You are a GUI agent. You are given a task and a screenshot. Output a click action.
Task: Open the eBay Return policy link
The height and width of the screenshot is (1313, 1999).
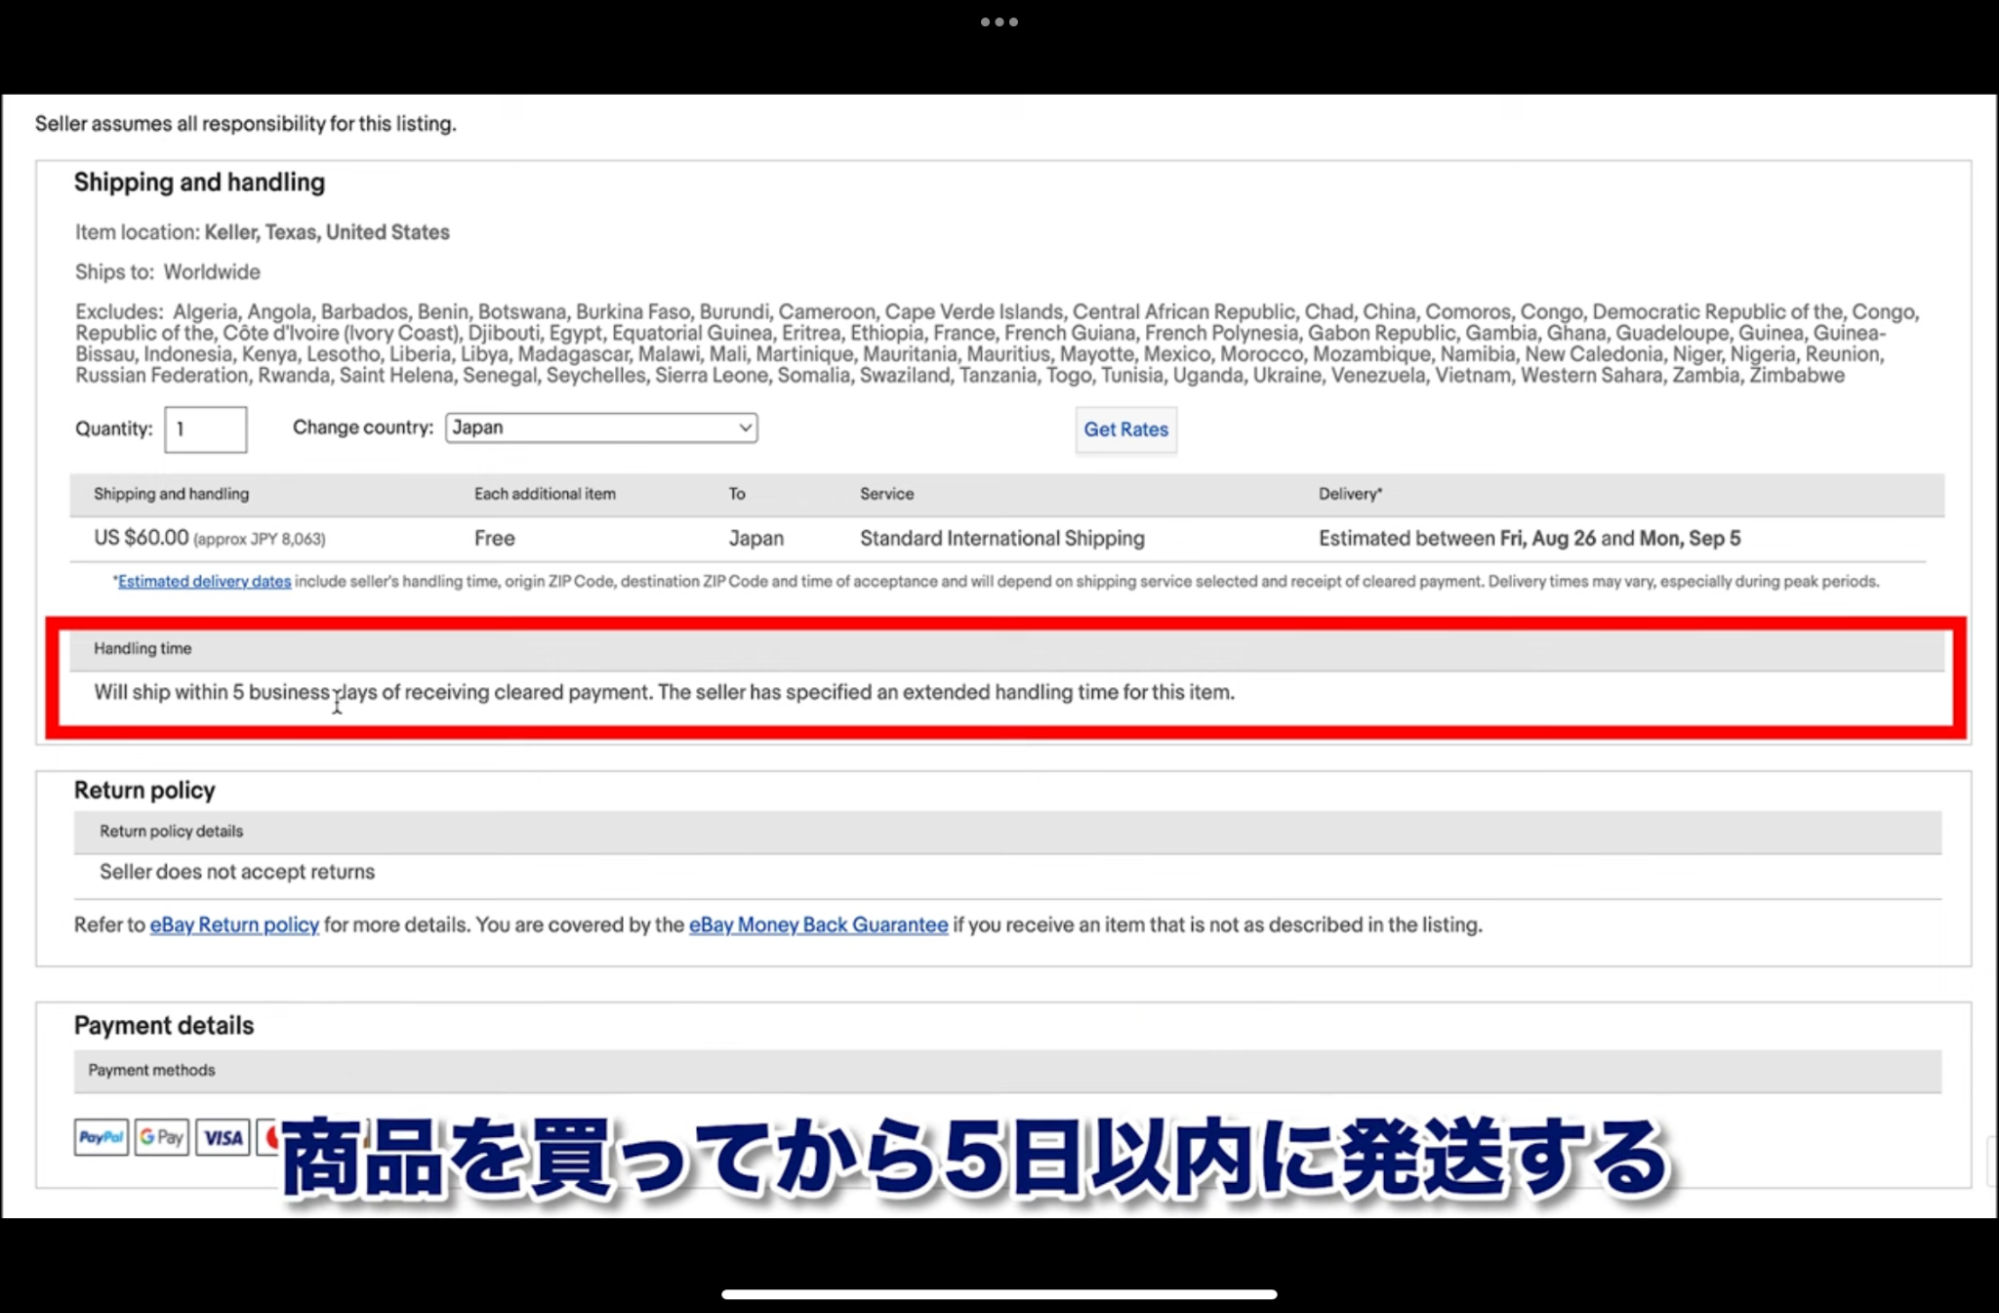[x=234, y=925]
